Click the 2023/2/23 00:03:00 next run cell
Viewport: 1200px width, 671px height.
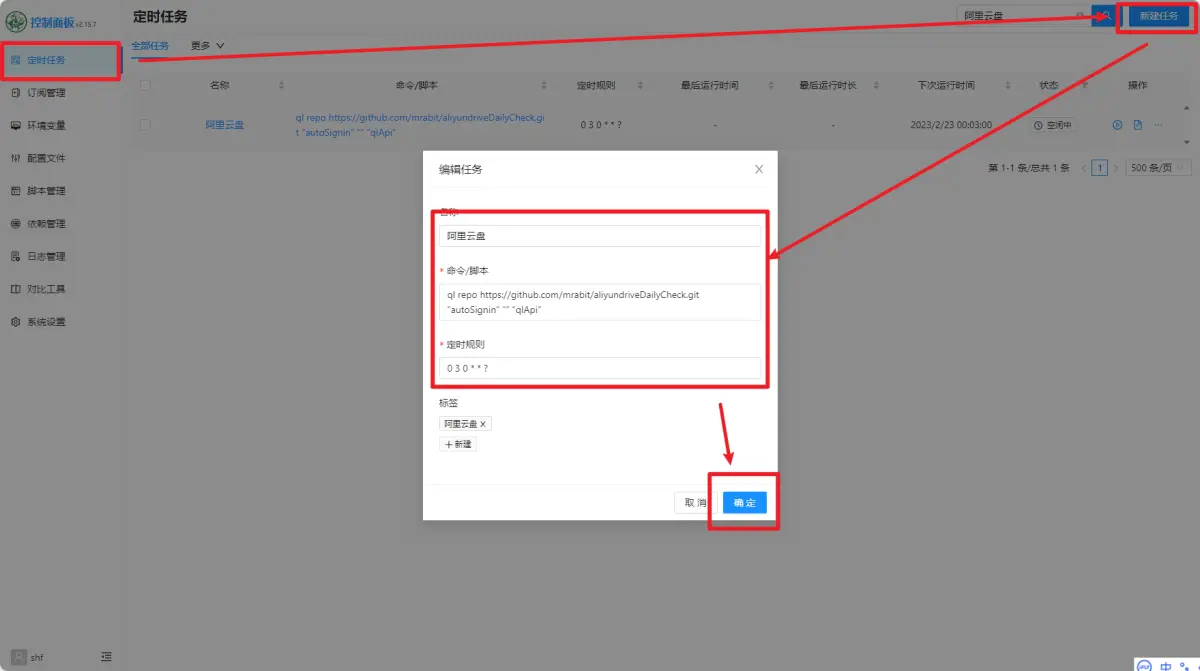click(x=951, y=125)
